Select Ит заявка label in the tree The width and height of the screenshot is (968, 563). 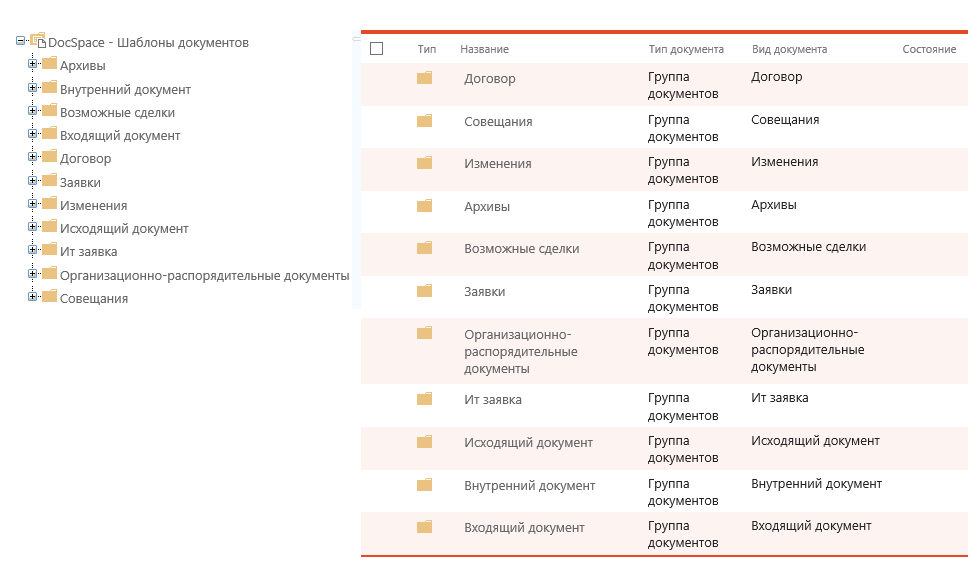[88, 252]
